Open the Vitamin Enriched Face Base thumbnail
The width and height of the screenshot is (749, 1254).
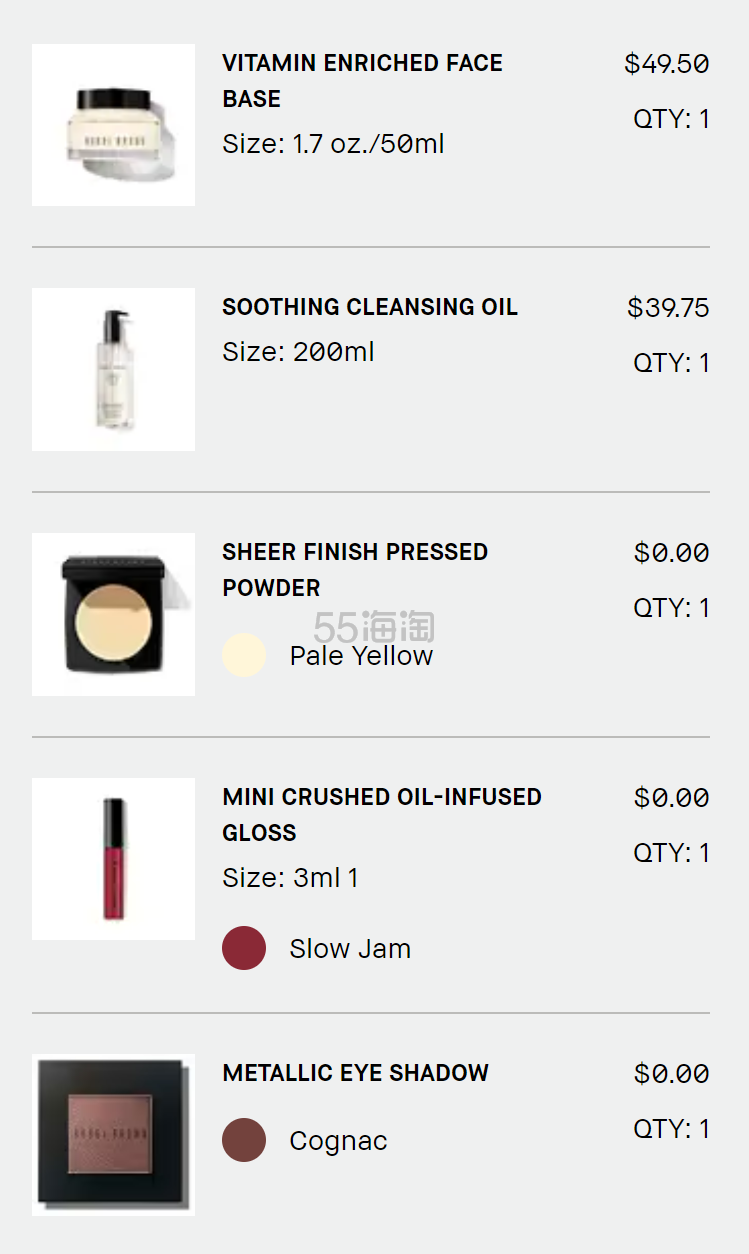[x=113, y=125]
